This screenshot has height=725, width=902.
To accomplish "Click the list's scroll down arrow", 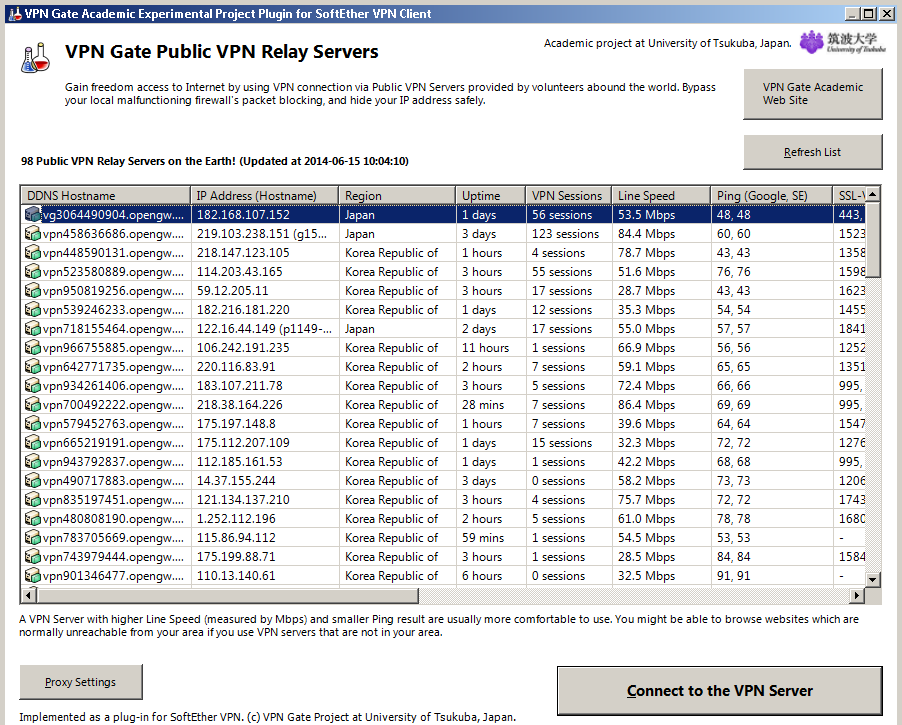I will [873, 579].
